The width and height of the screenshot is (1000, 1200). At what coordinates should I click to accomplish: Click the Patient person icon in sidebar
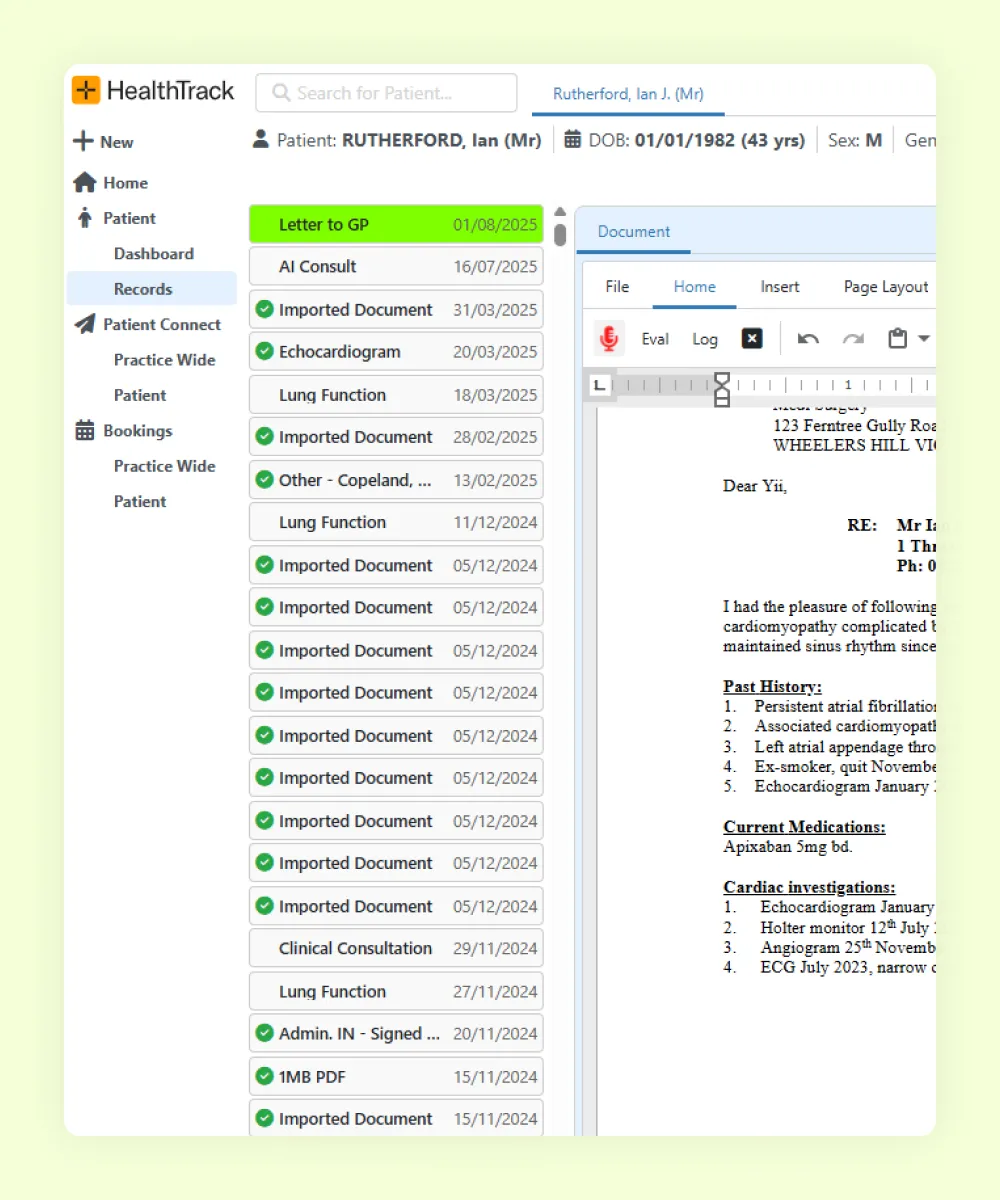tap(85, 218)
